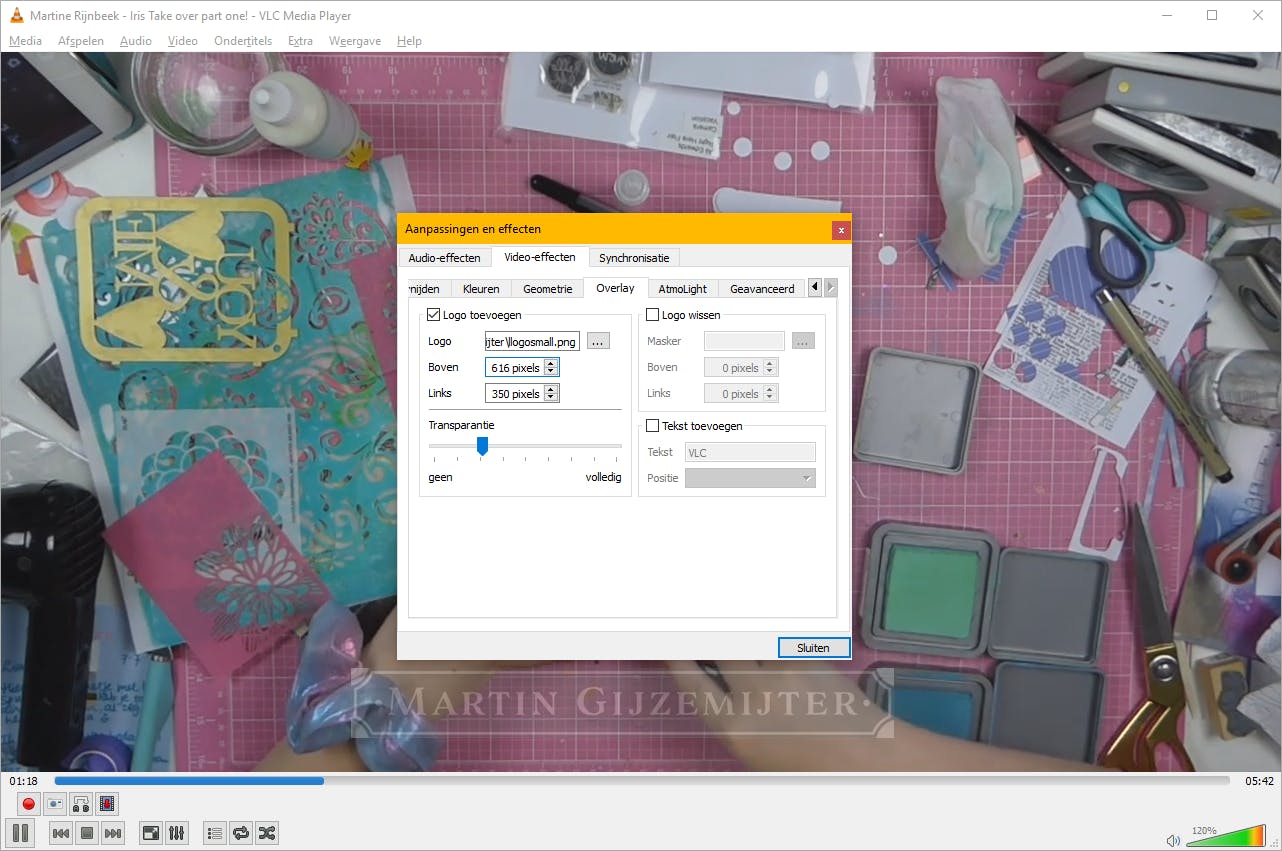The image size is (1282, 851).
Task: Show the playlist icon
Action: click(214, 833)
